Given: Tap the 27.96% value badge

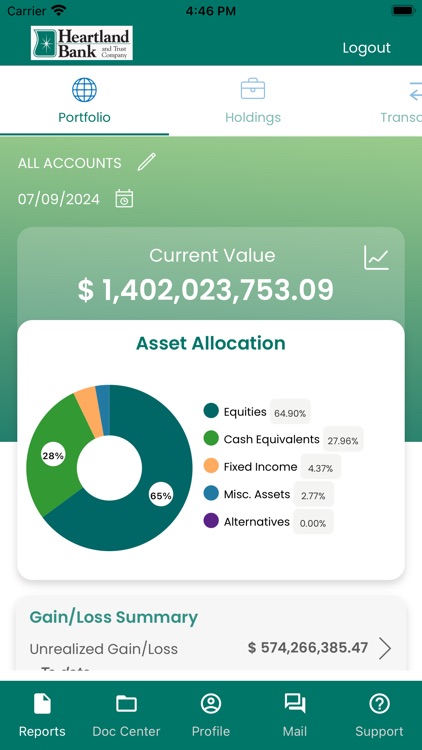Looking at the screenshot, I should (343, 440).
